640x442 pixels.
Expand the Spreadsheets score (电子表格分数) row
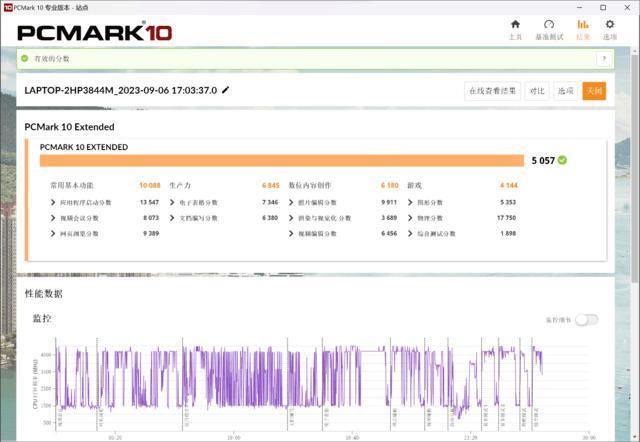click(x=172, y=202)
